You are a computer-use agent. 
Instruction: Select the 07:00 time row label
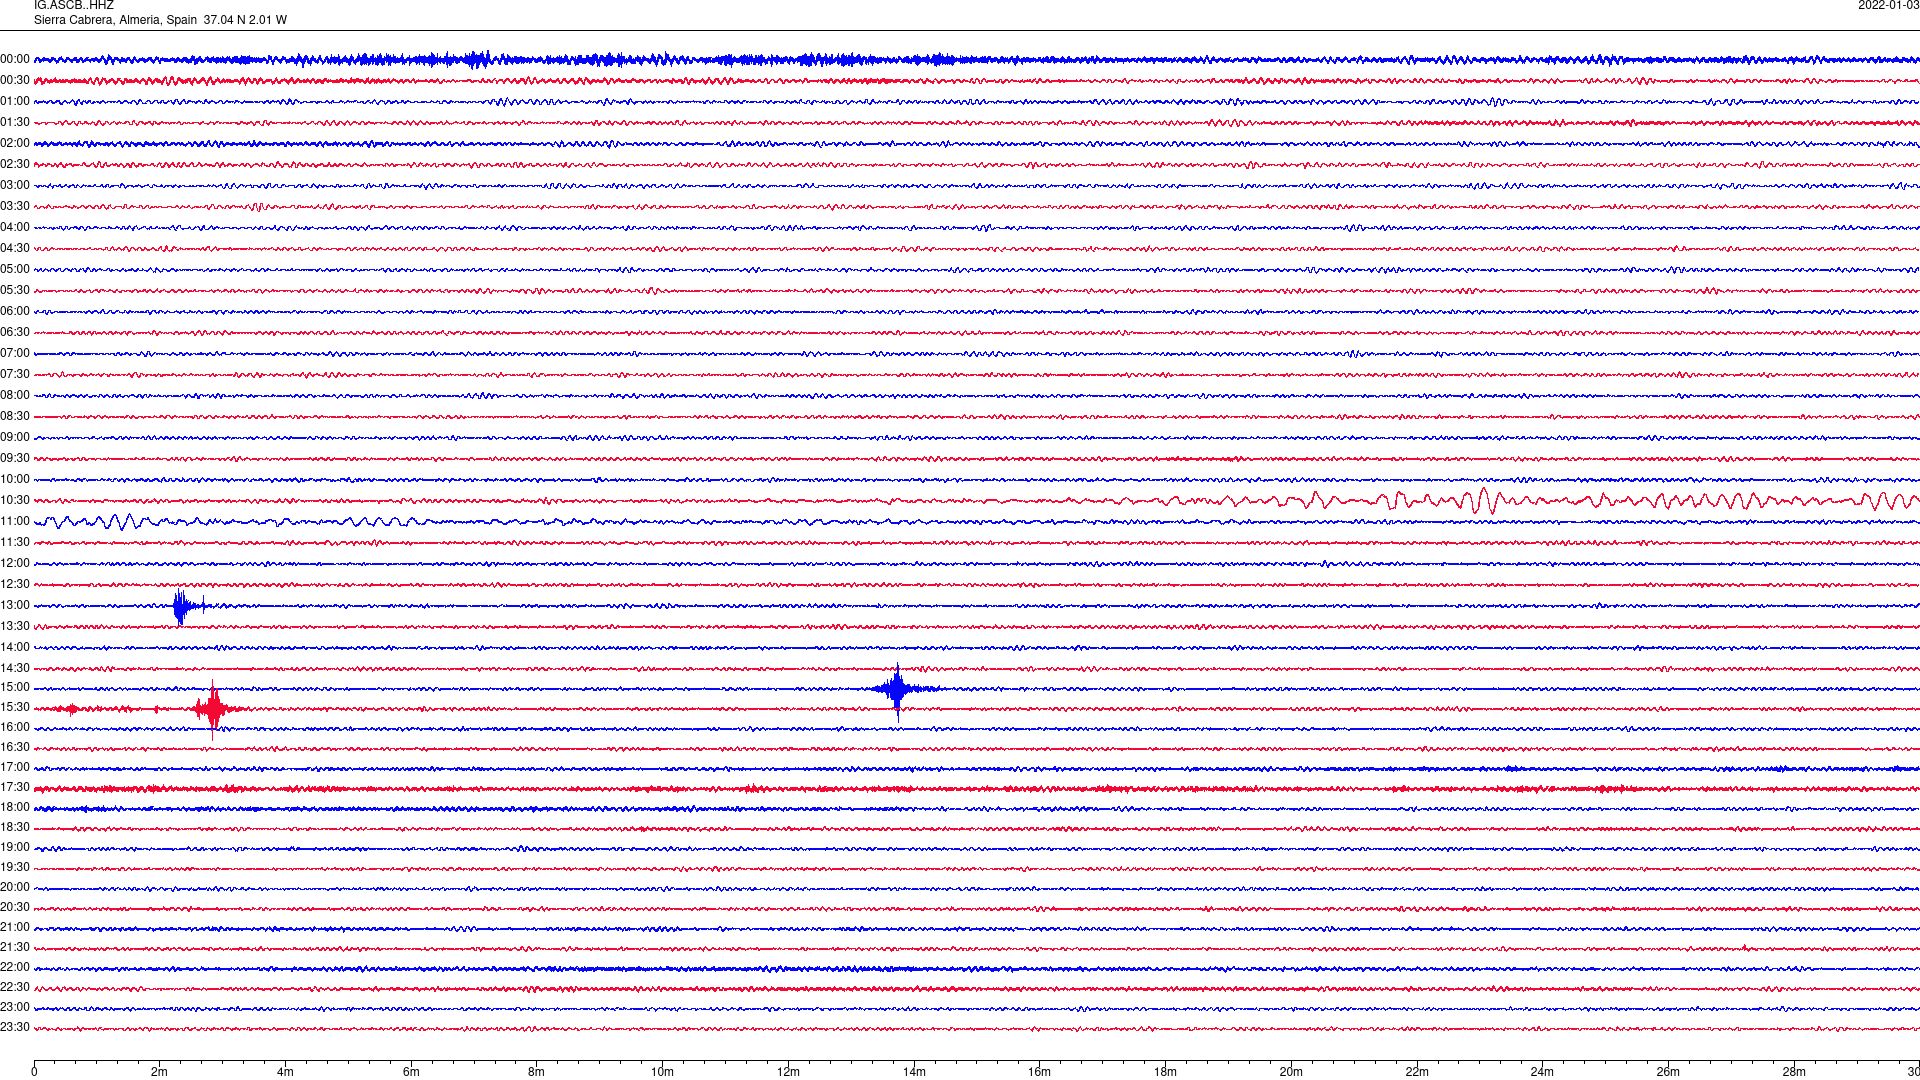15,354
